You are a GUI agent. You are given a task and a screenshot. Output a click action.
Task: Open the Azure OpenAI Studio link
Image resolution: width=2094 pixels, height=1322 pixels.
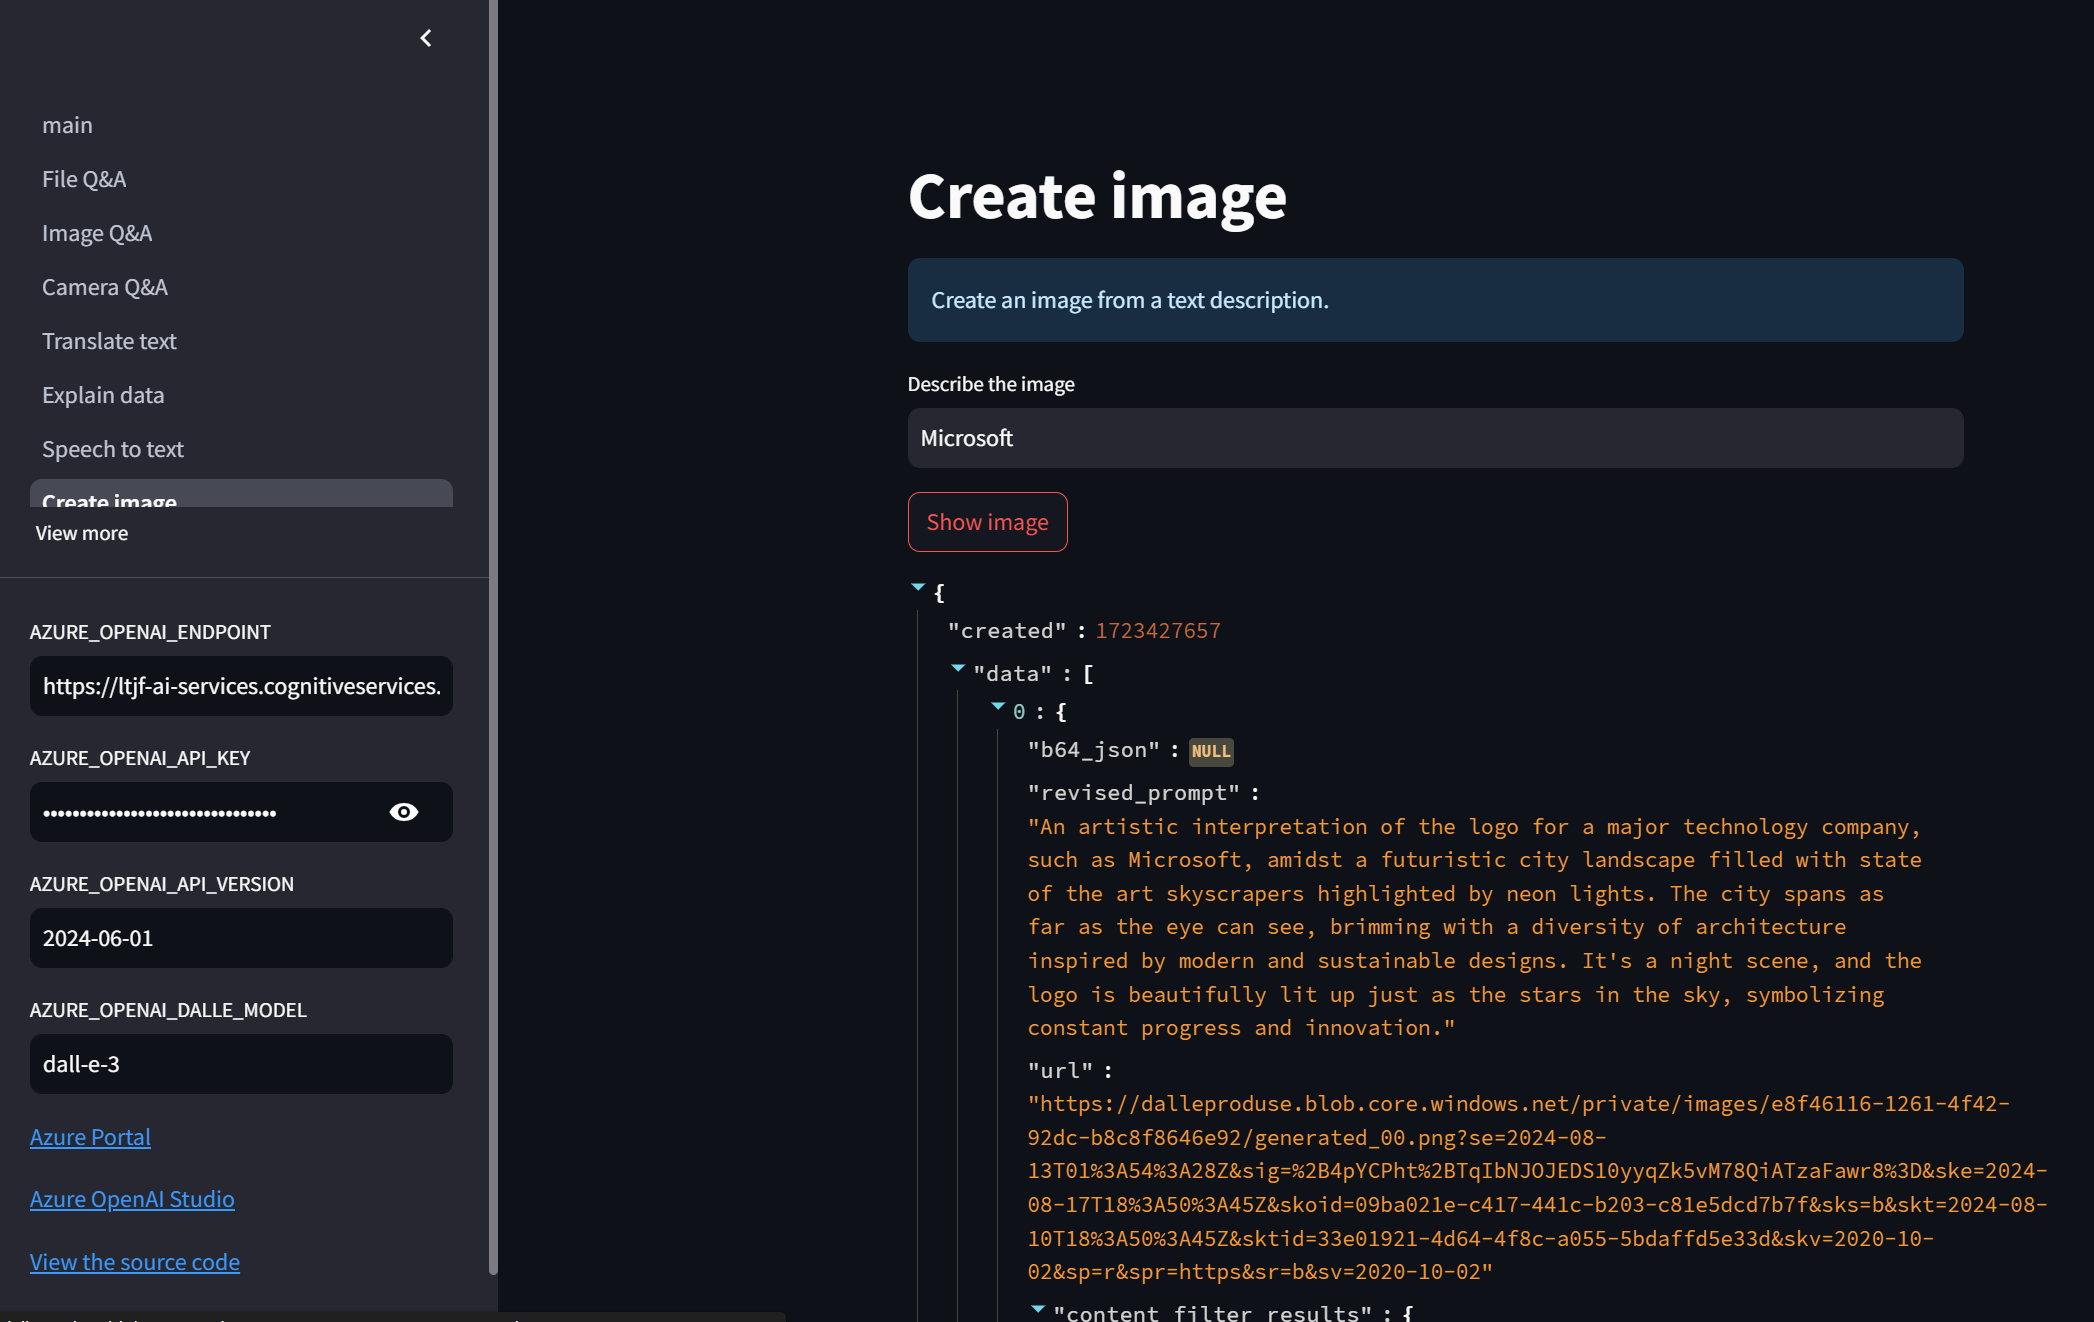[132, 1199]
